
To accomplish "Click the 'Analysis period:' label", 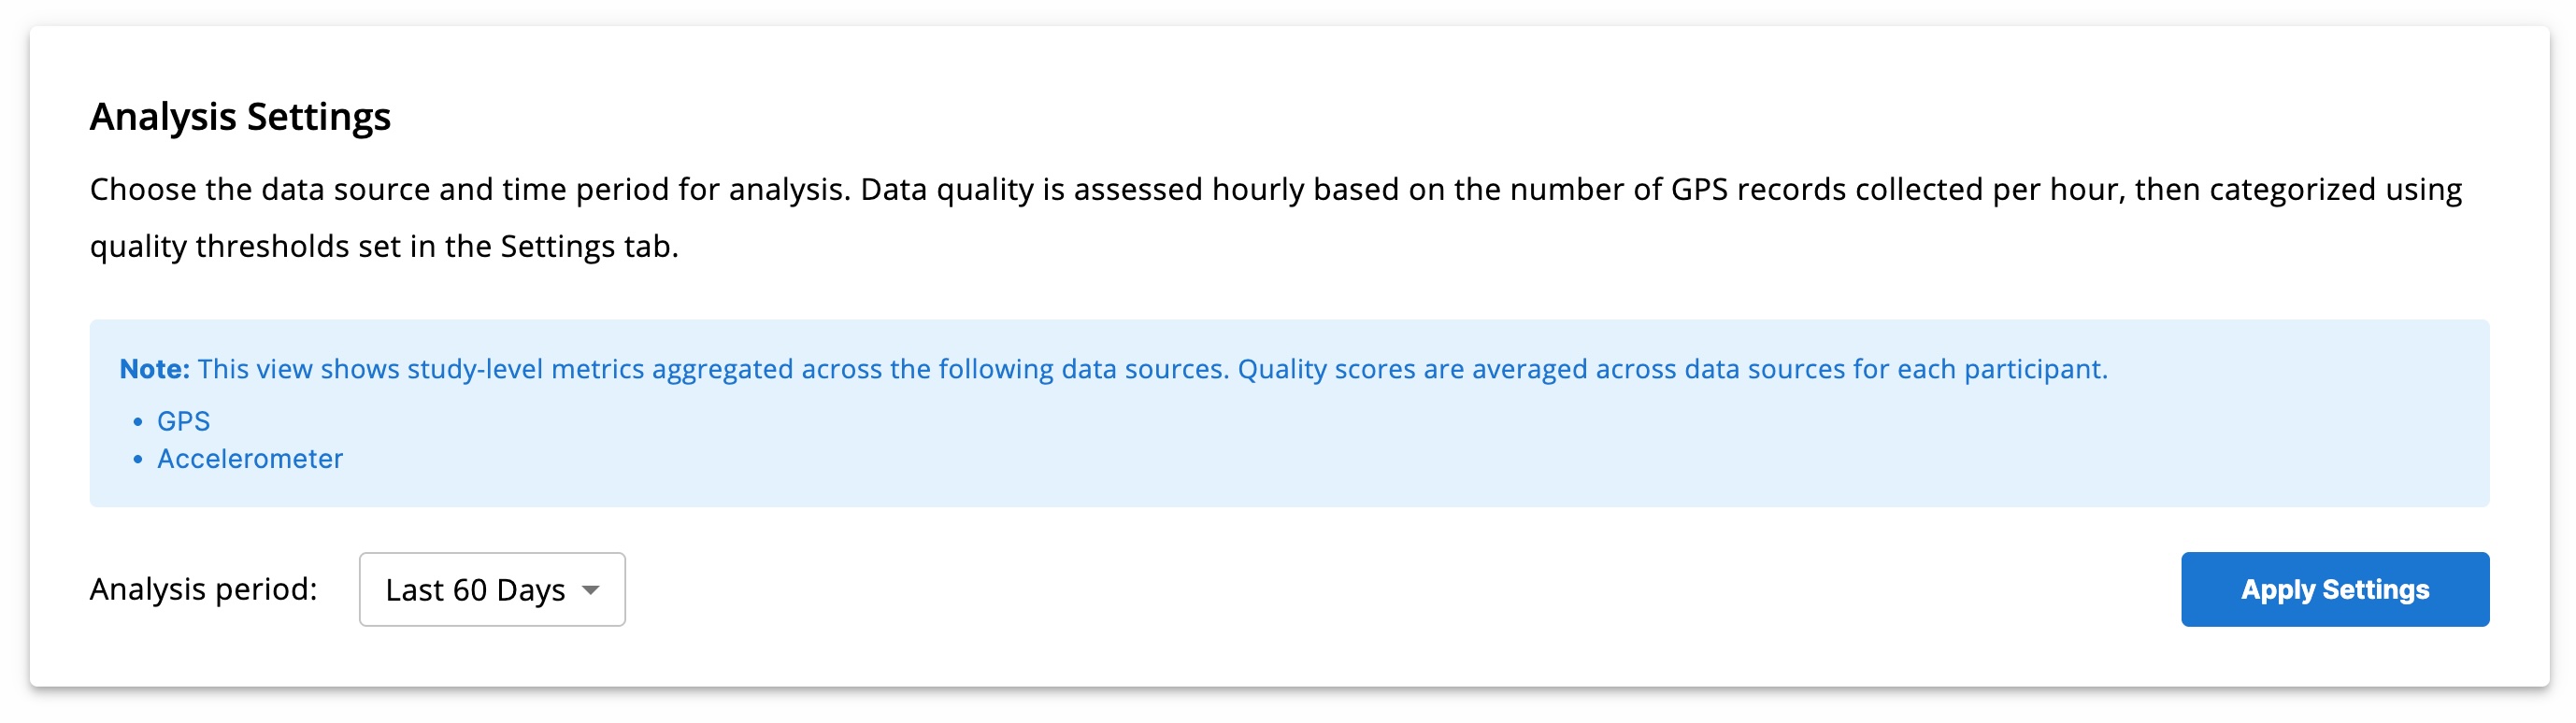I will point(203,589).
